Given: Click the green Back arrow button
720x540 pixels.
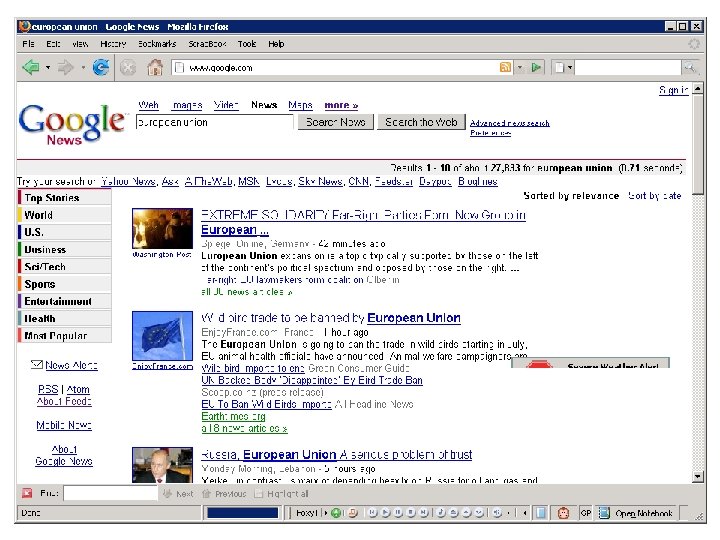Looking at the screenshot, I should 31,68.
